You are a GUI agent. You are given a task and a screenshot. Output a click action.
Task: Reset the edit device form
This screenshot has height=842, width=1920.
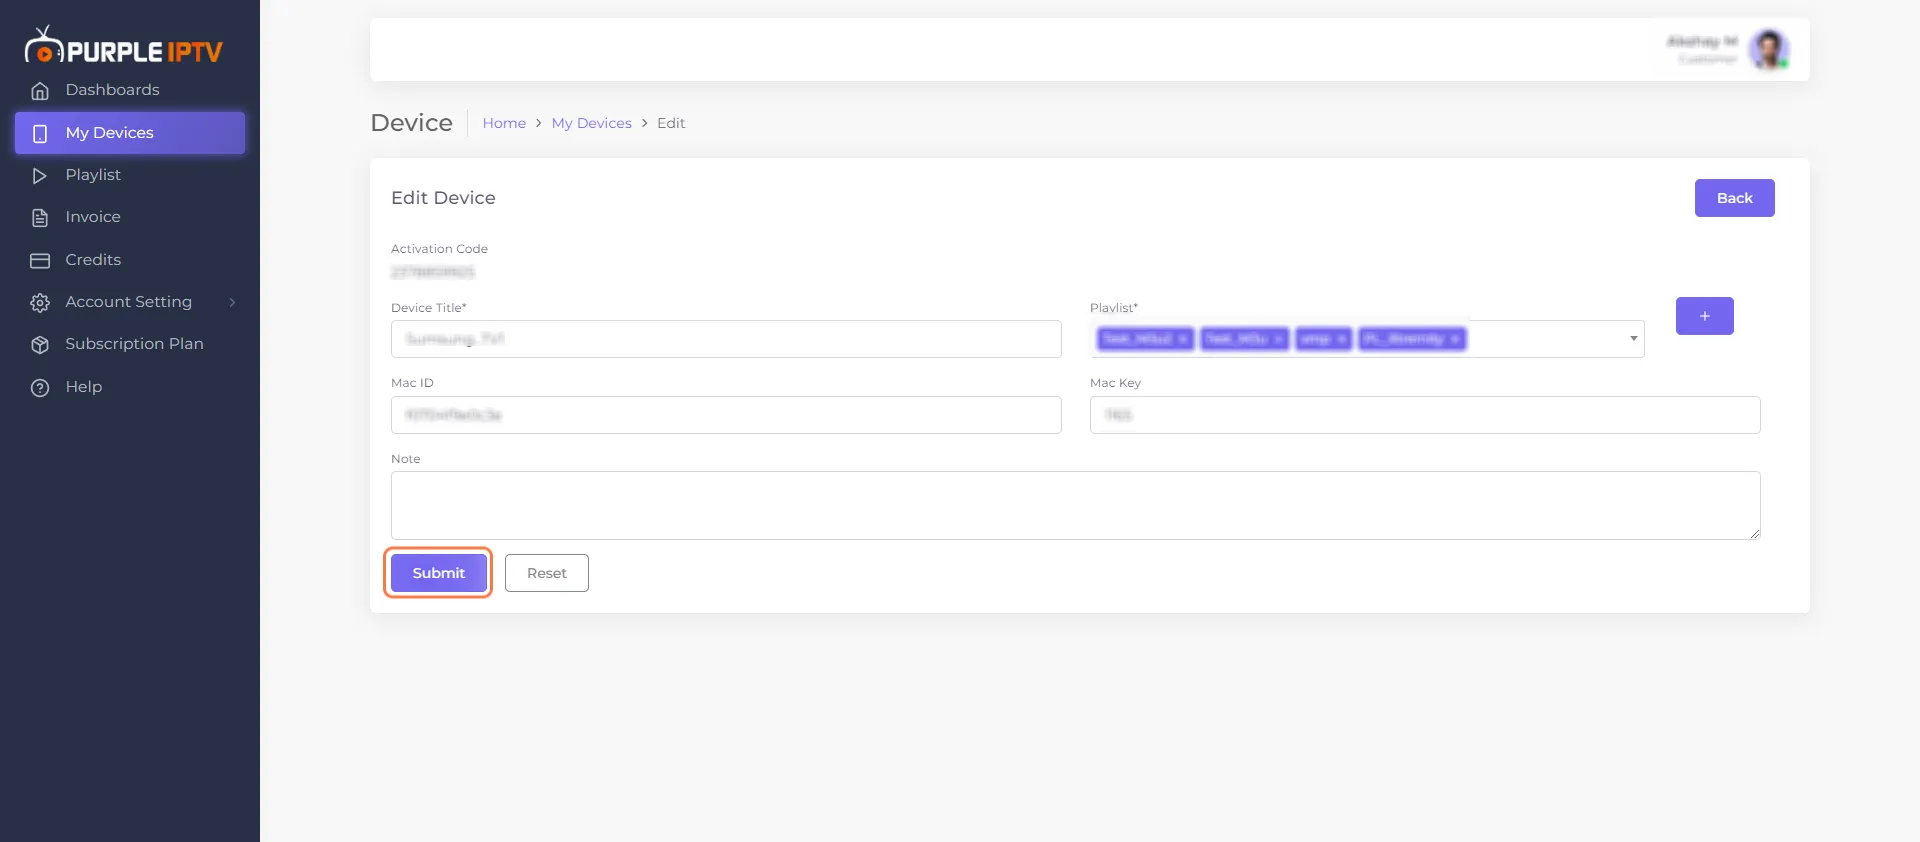coord(547,573)
